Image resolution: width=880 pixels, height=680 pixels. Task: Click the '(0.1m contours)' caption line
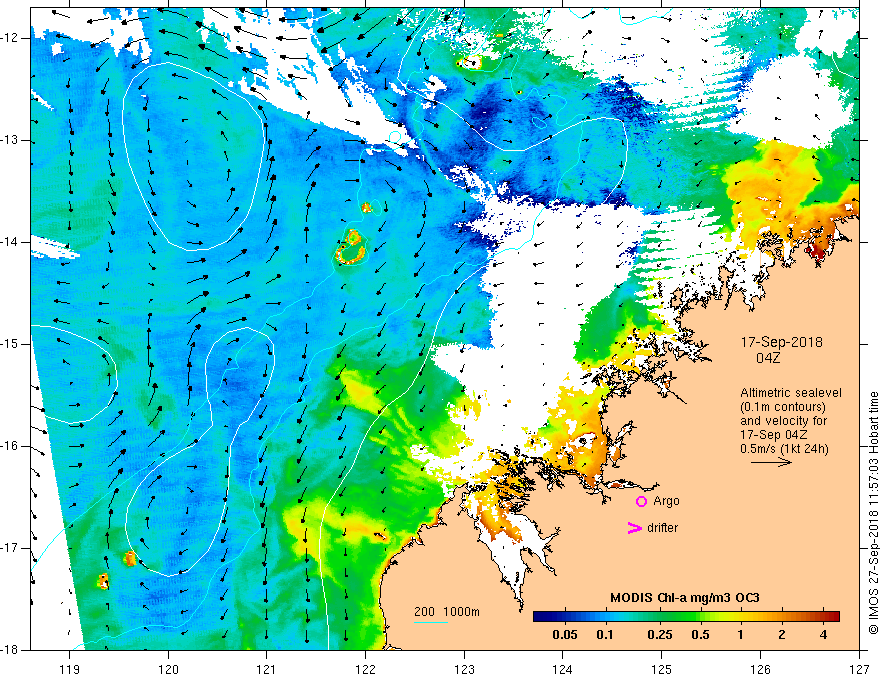click(783, 407)
